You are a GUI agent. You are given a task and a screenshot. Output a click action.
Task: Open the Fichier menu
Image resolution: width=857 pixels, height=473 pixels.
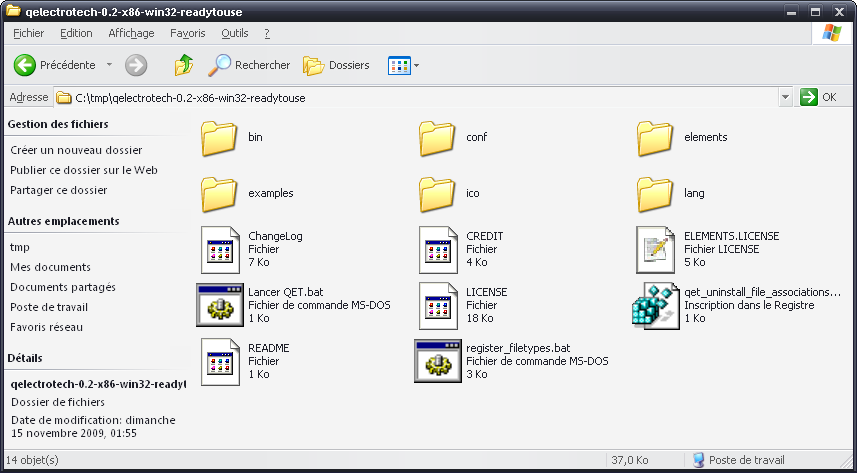coord(28,33)
